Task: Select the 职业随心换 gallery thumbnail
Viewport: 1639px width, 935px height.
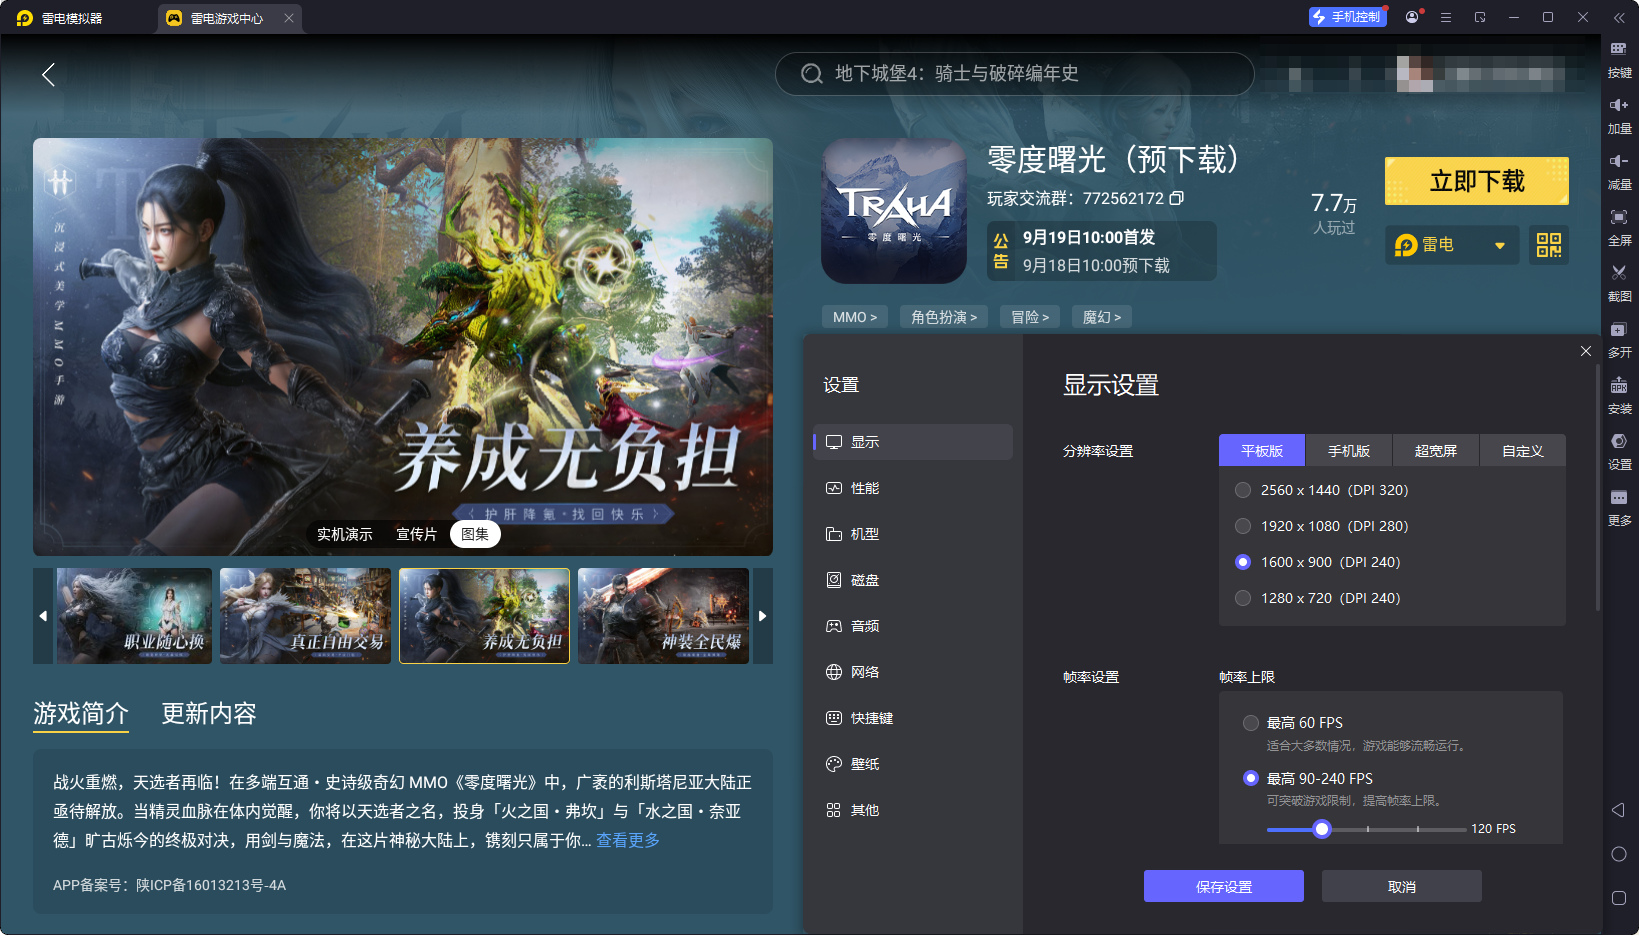Action: (134, 616)
